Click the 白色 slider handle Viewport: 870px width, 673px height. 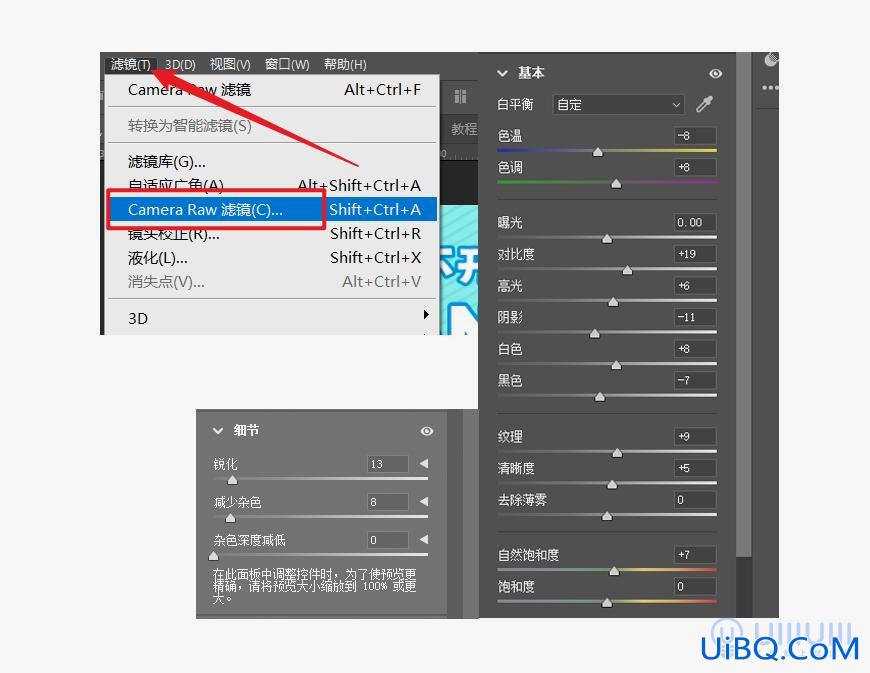tap(616, 365)
